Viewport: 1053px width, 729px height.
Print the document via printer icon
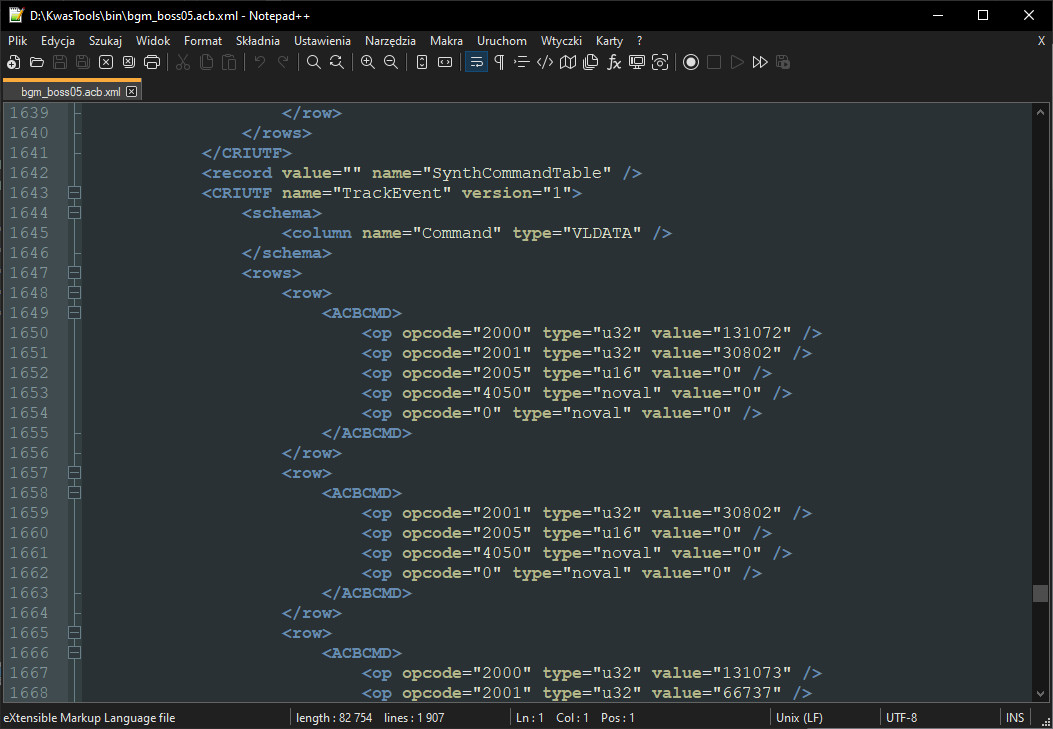tap(151, 61)
